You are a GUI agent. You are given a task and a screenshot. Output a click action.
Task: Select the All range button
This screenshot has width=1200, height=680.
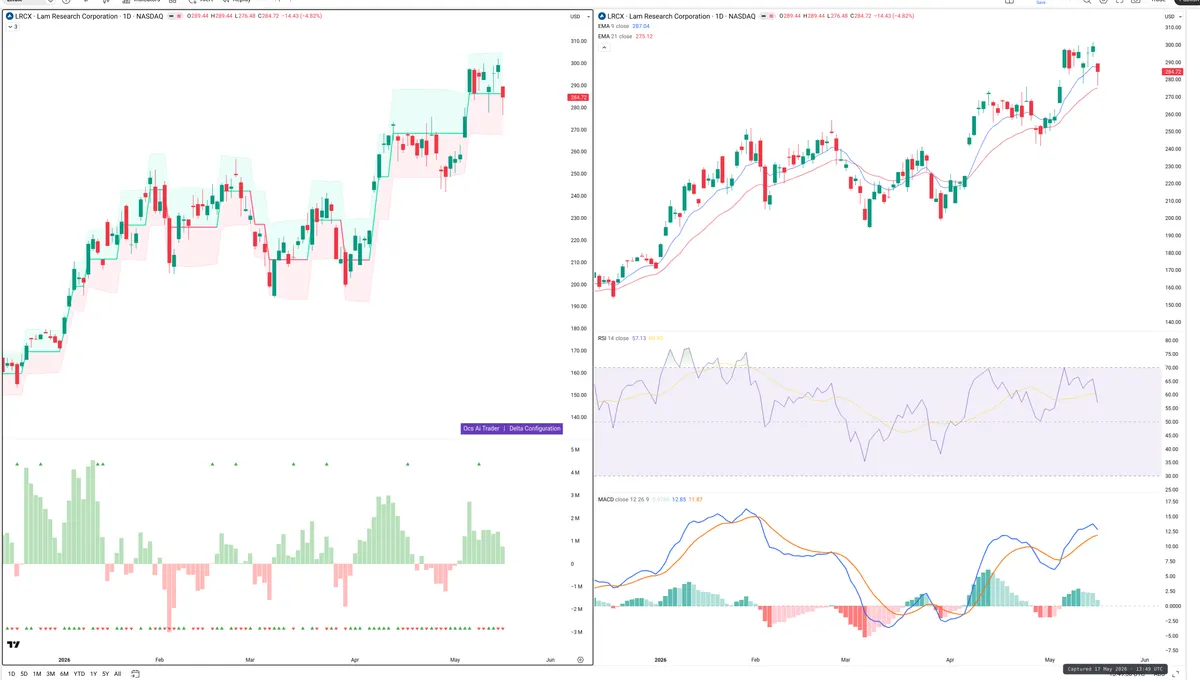tap(117, 674)
